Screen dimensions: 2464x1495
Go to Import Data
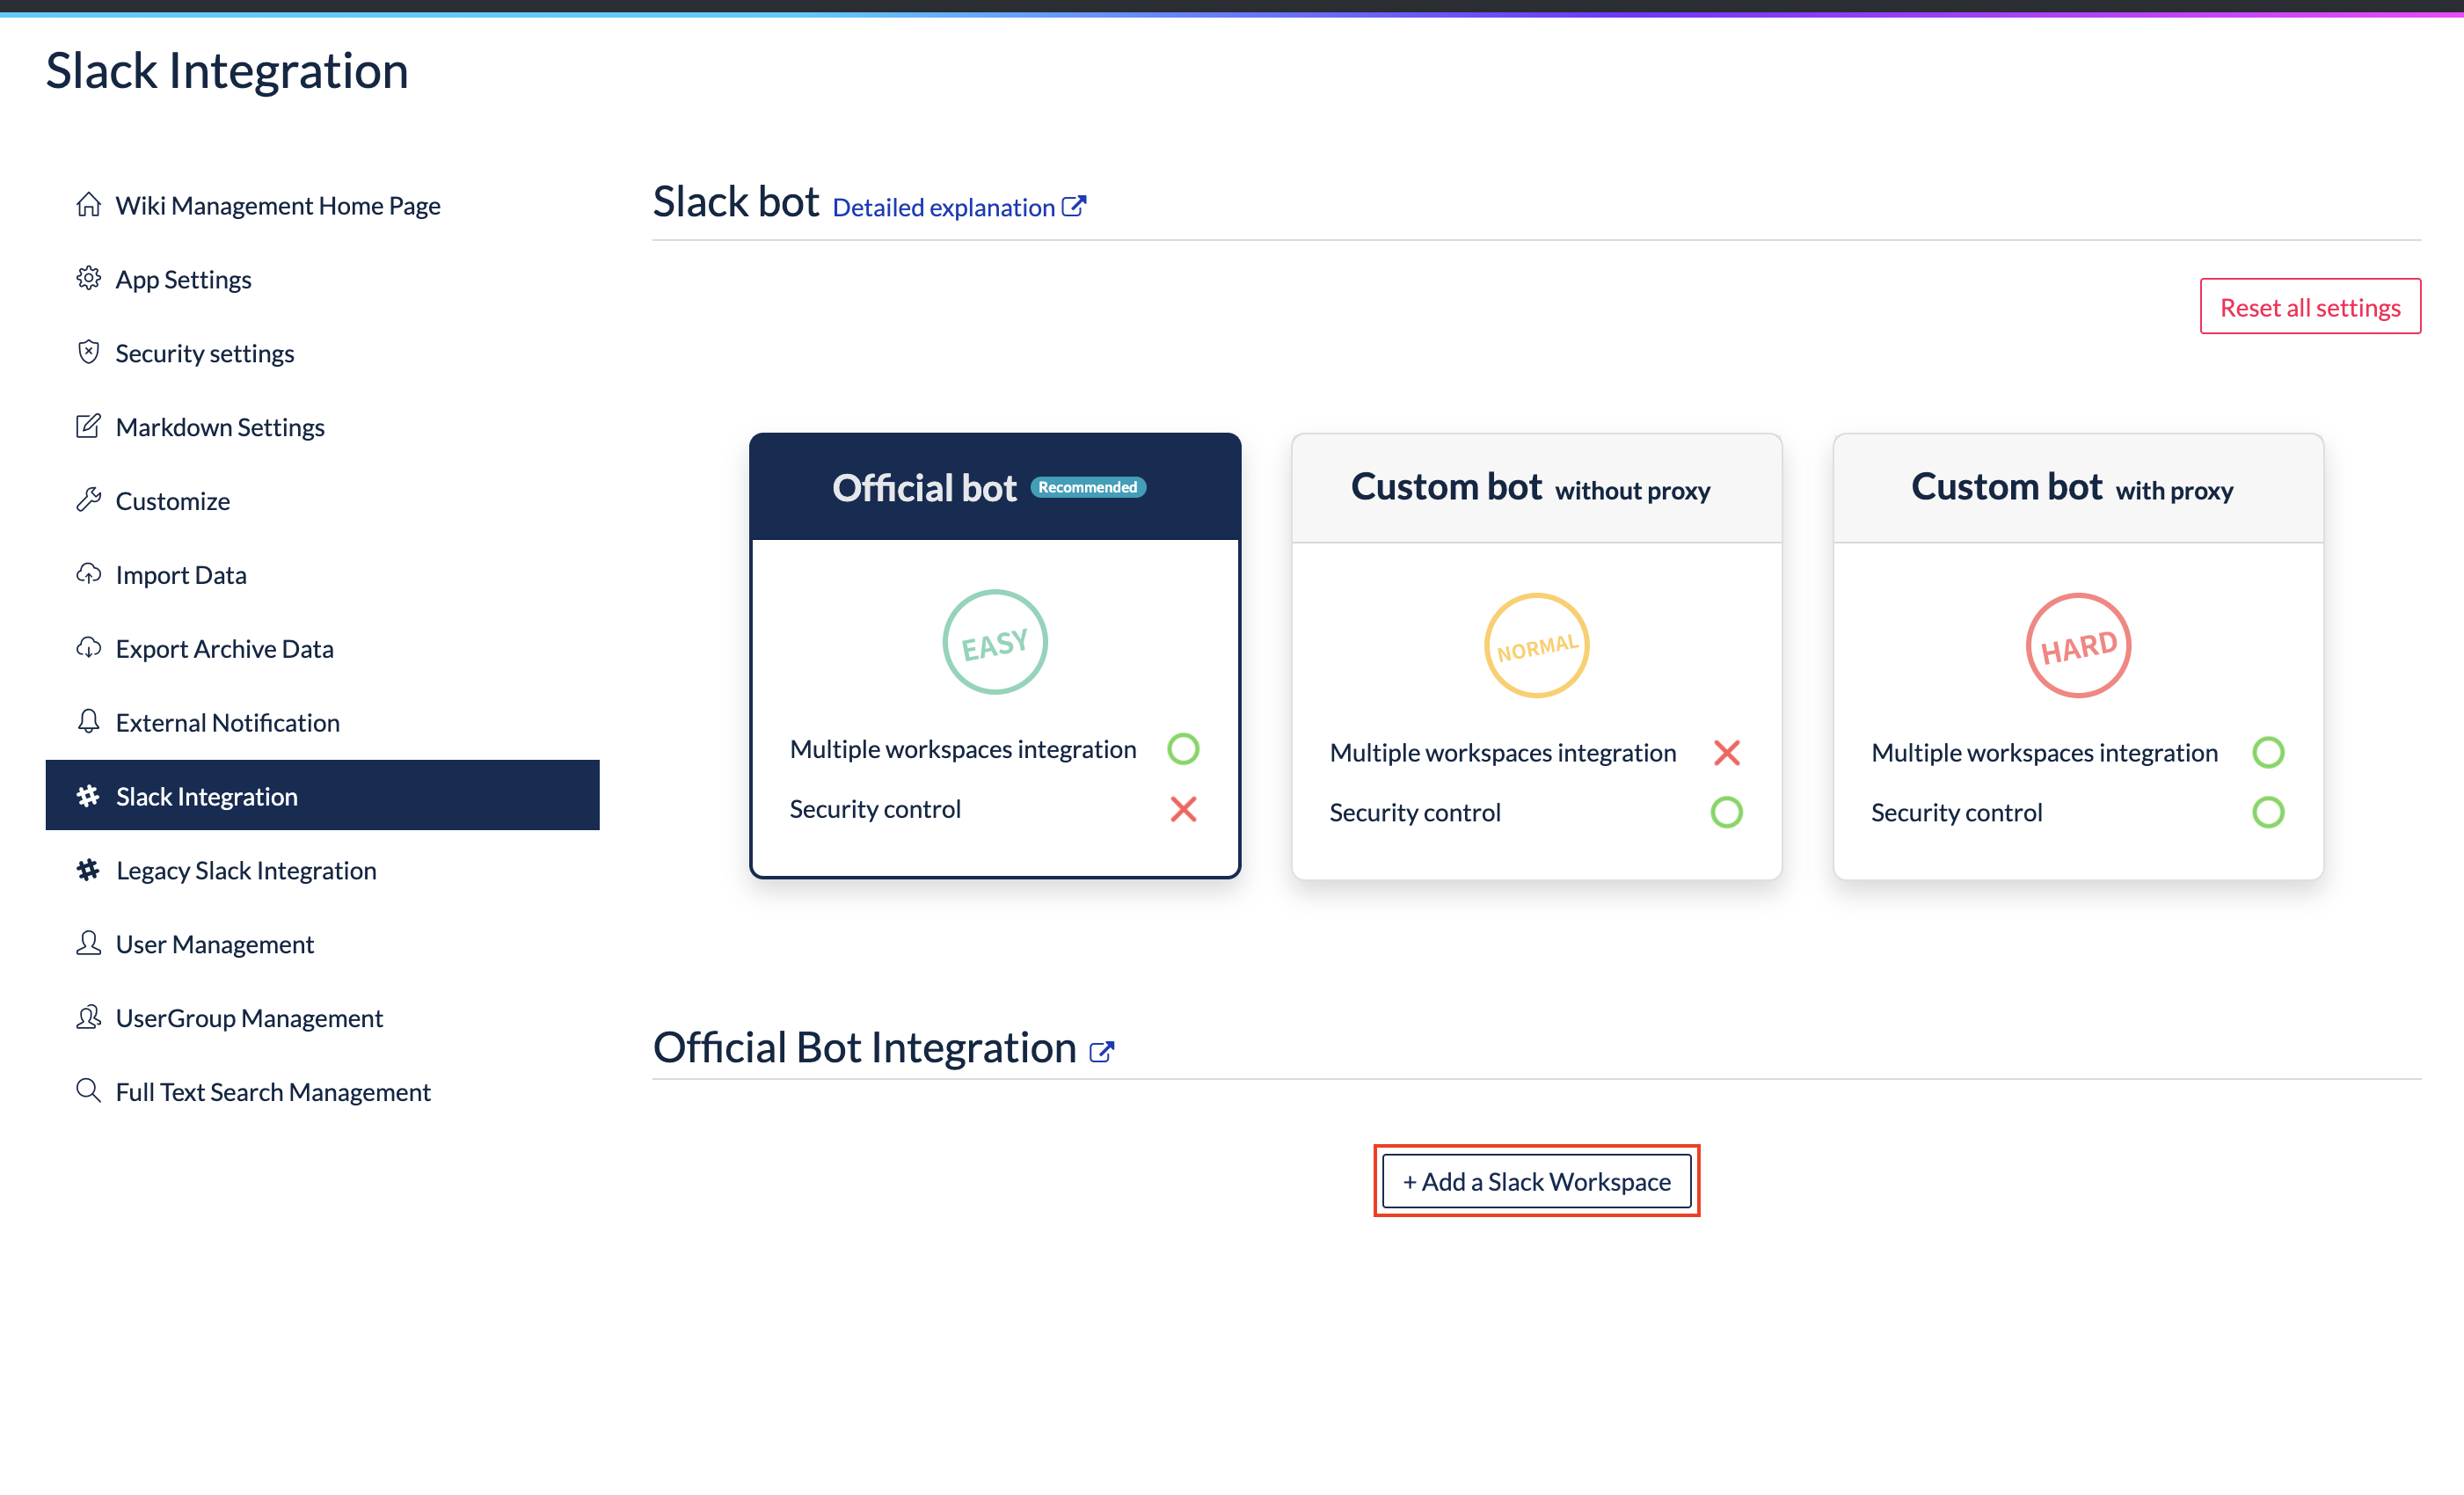coord(322,575)
